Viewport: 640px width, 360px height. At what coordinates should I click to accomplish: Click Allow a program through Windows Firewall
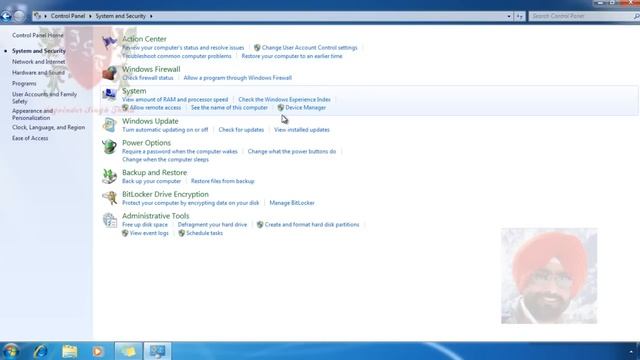(238, 78)
